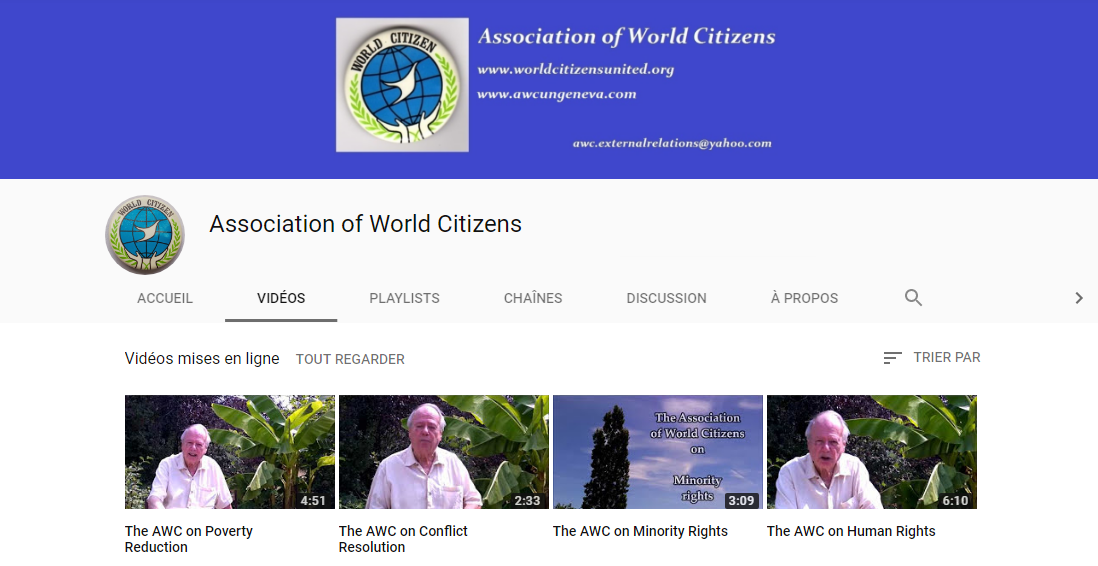Click the World Citizen logo in banner
Screen dimensions: 1098x566
coord(402,85)
